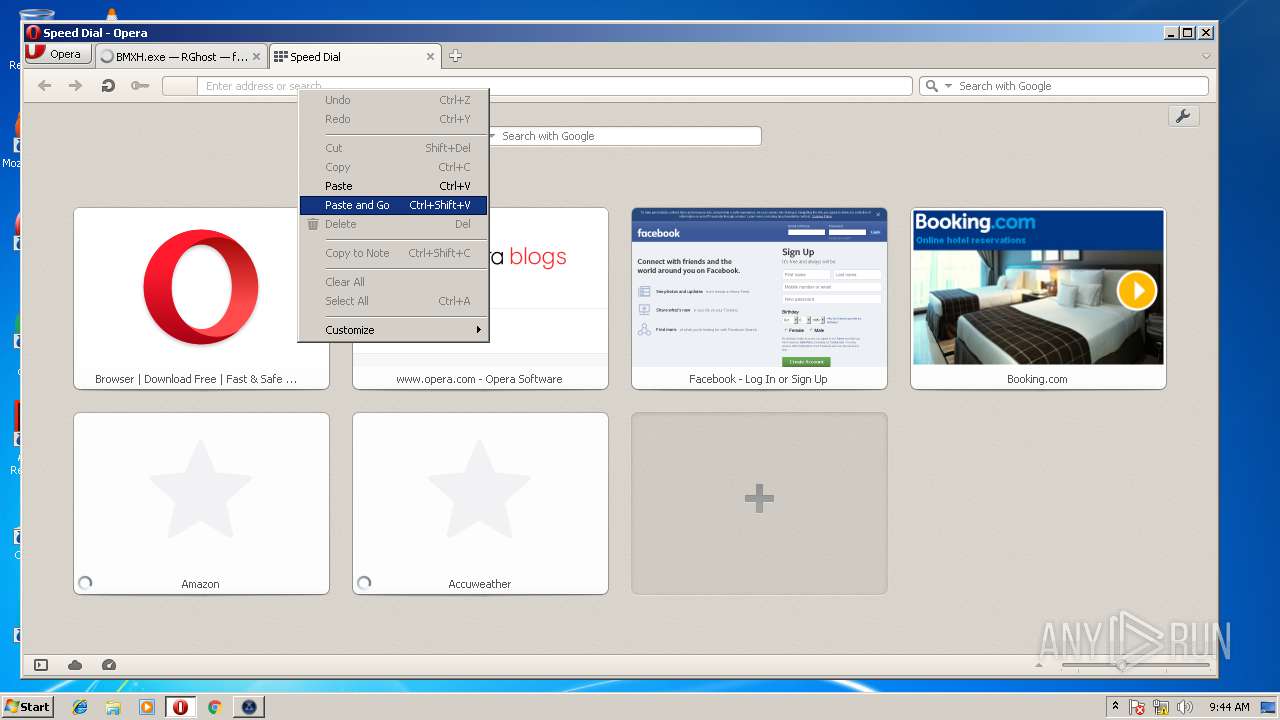Choose Undo in the context menu
Image resolution: width=1280 pixels, height=720 pixels.
(393, 100)
